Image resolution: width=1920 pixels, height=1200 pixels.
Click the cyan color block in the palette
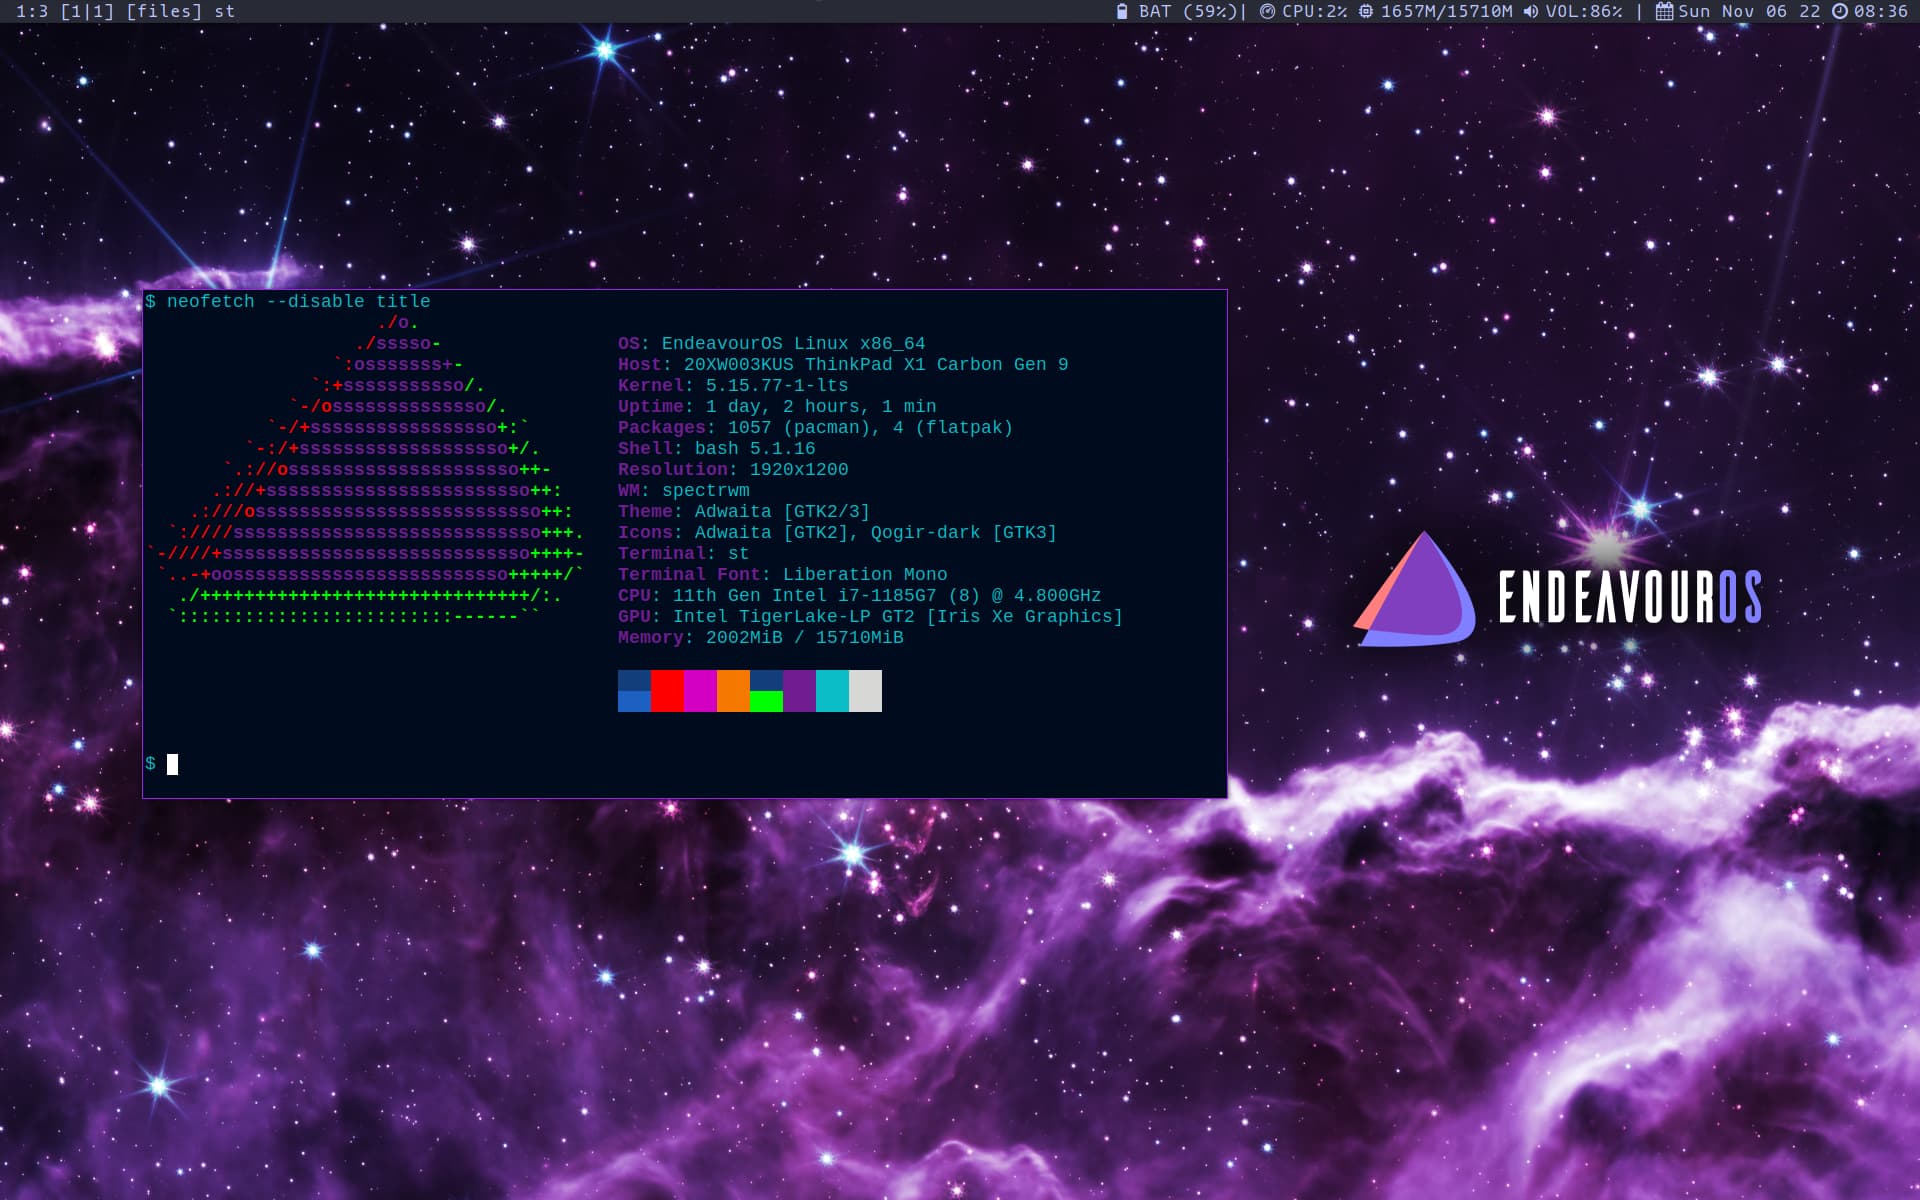(x=832, y=691)
